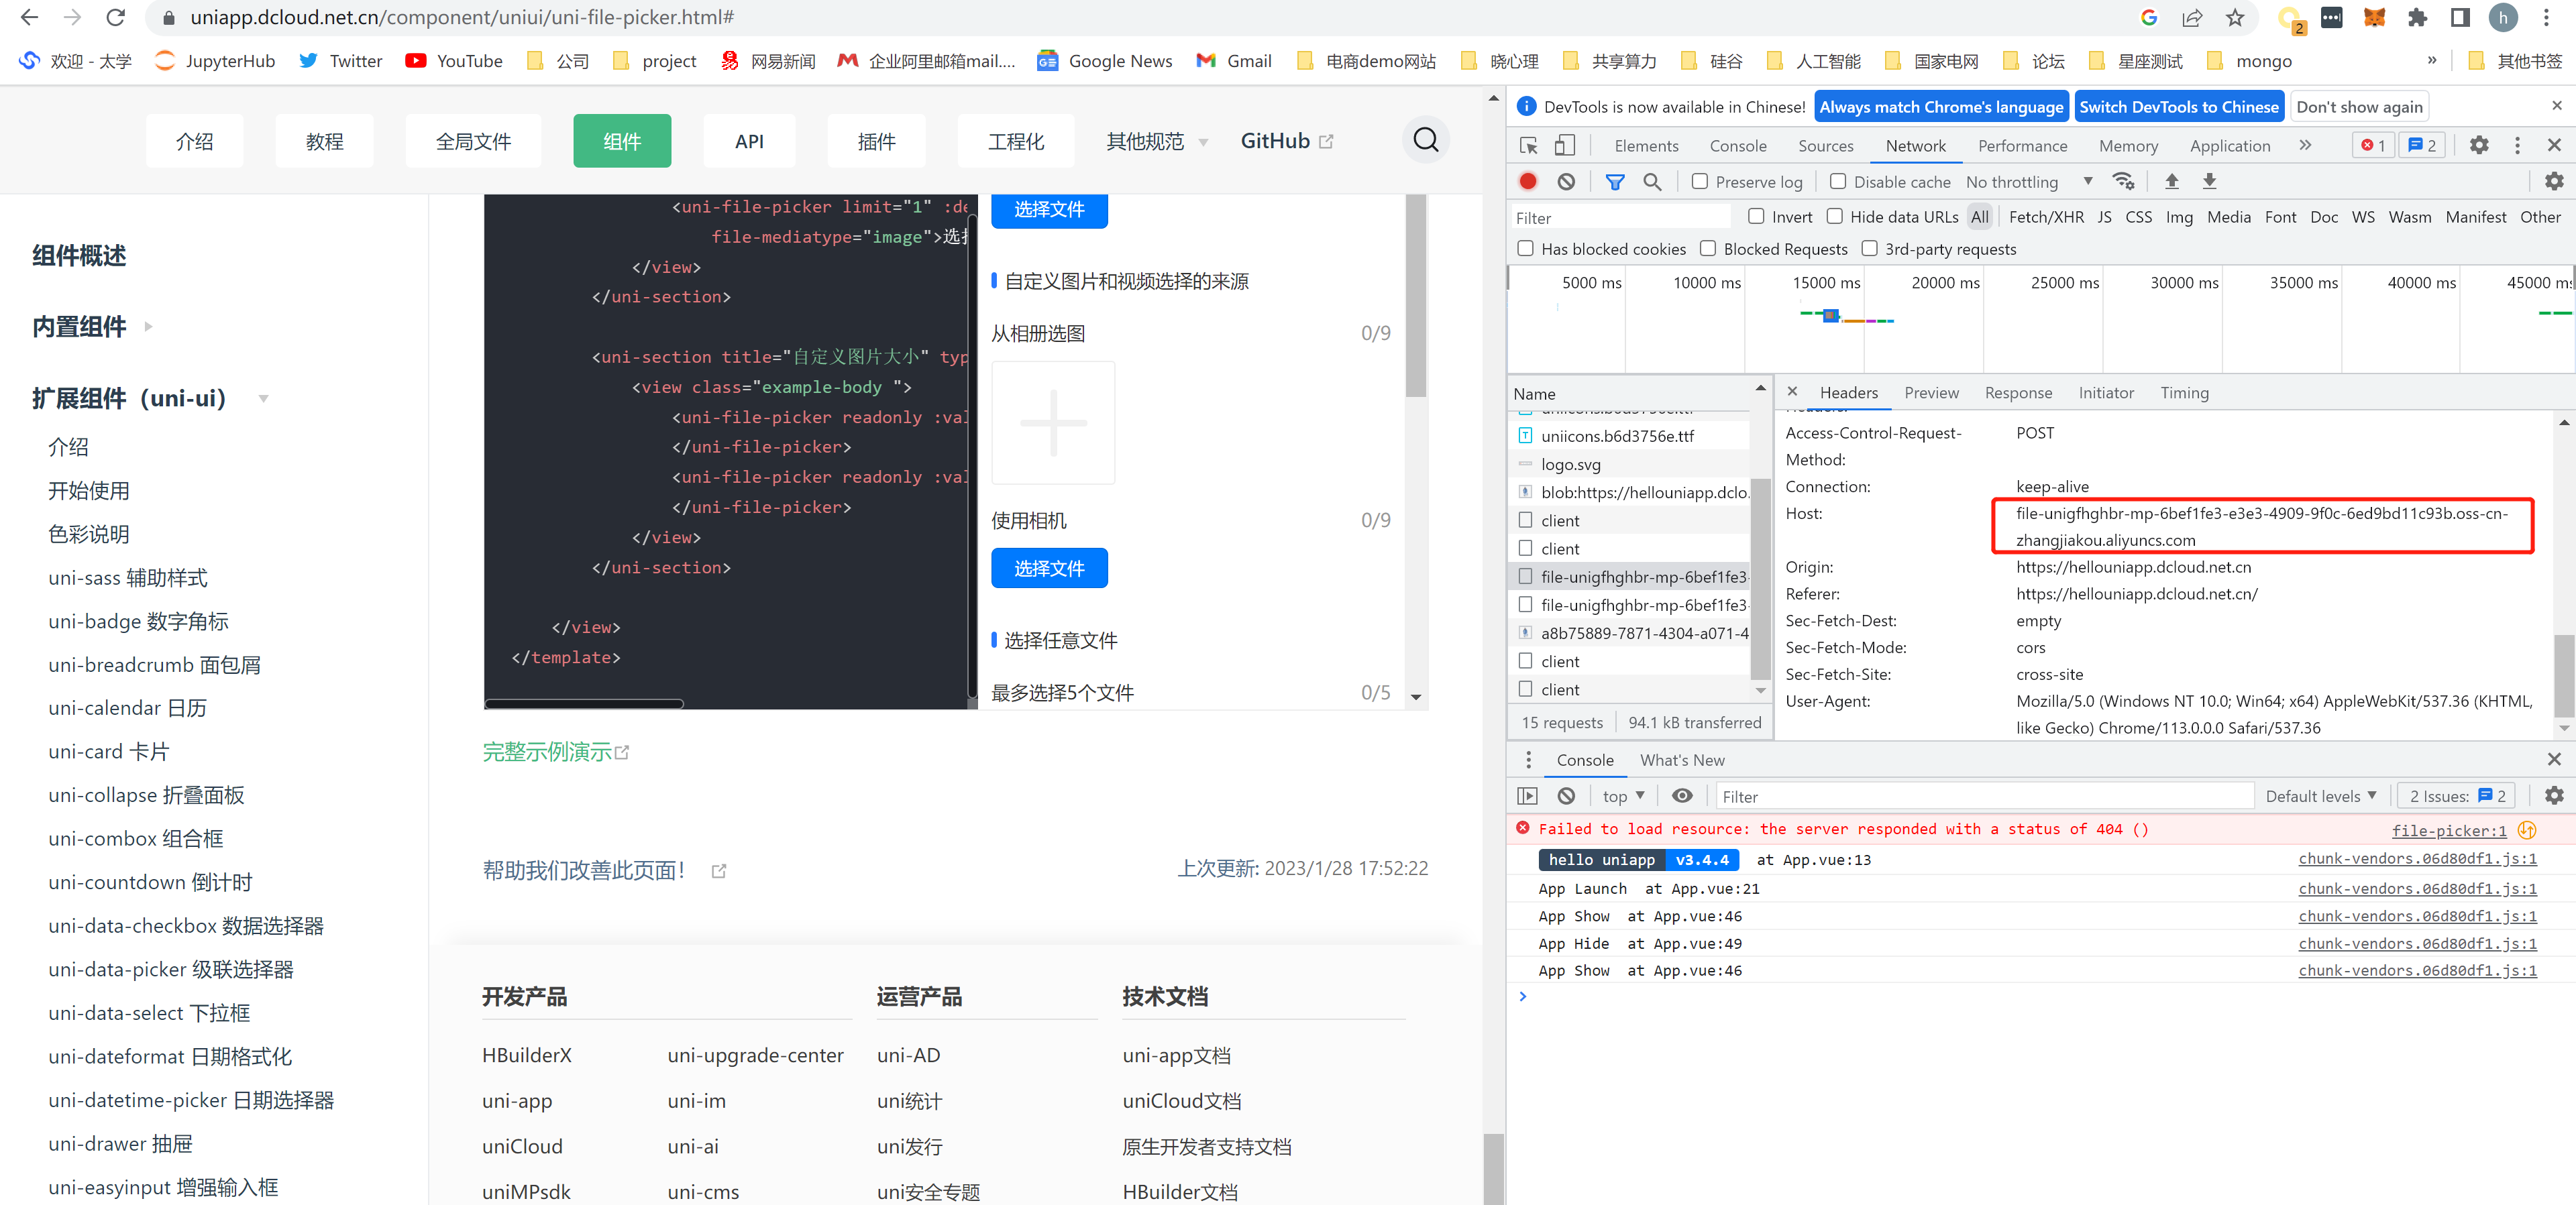Select the Img filter type
This screenshot has width=2576, height=1205.
[x=2178, y=217]
